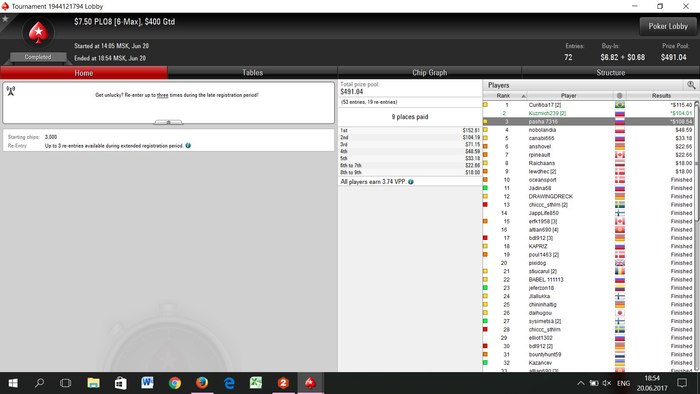Click the '6th to 7th' payout row
Screen dimensions: 700x394
410,165
